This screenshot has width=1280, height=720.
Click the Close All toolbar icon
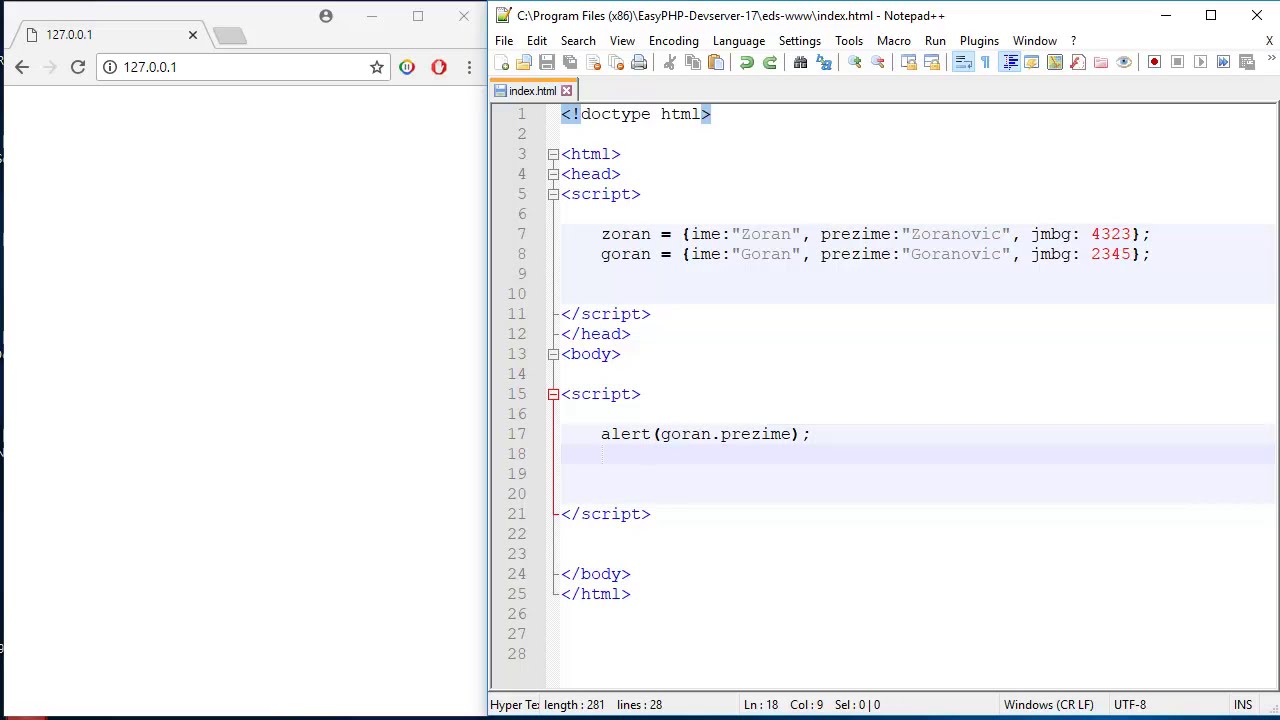click(x=616, y=62)
